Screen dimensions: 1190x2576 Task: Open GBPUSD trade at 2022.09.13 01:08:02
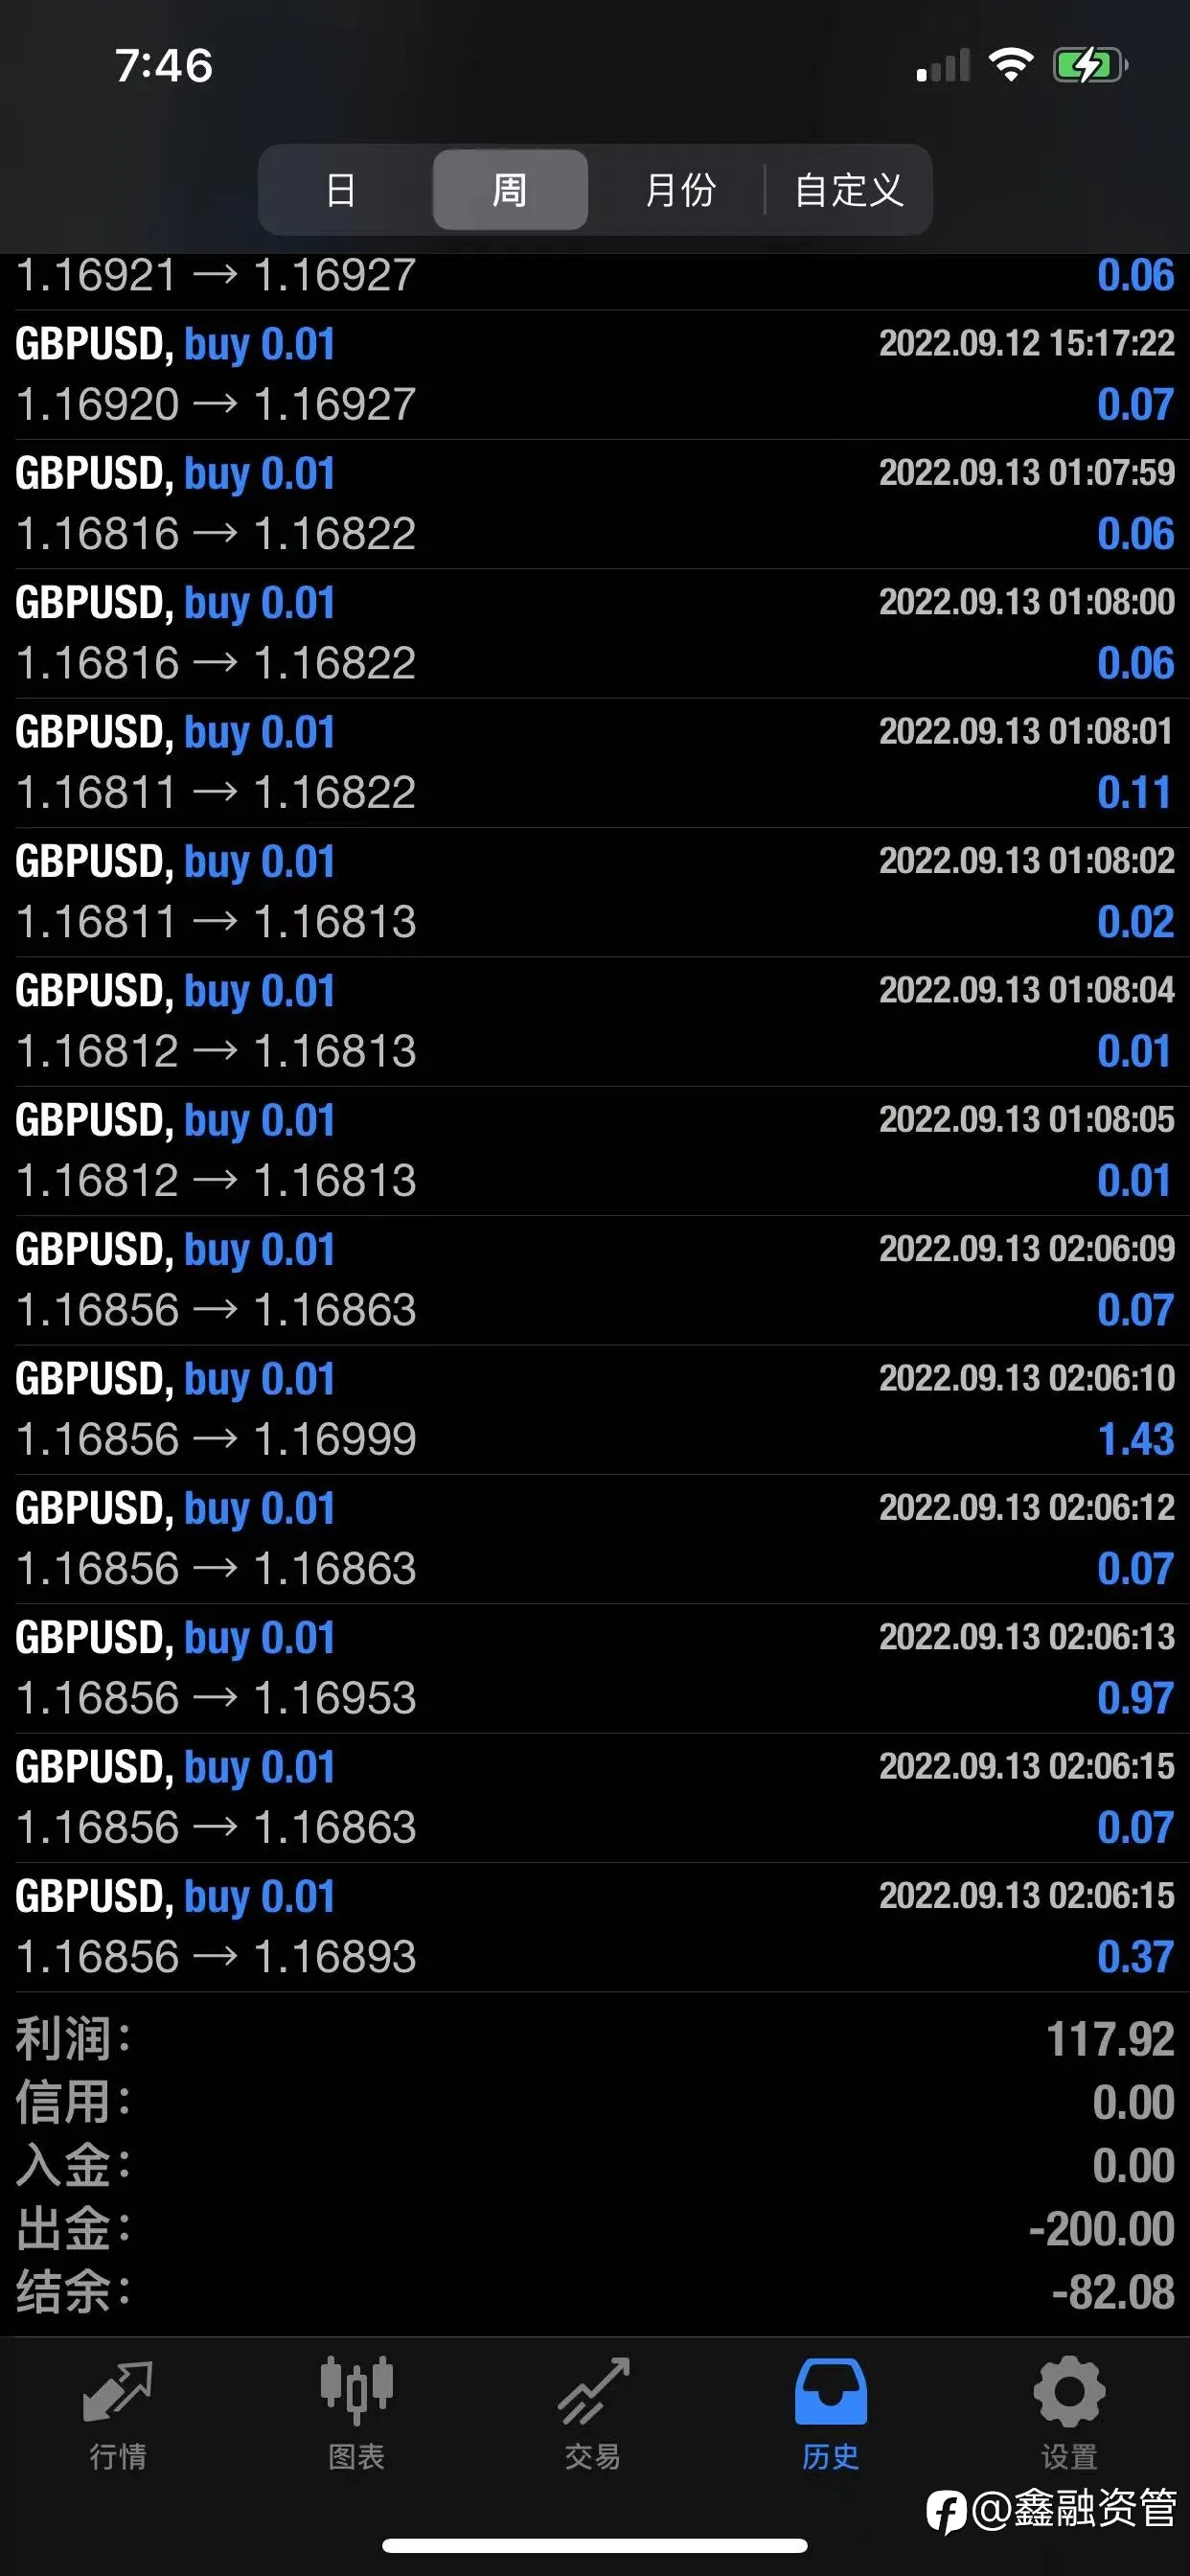coord(595,892)
